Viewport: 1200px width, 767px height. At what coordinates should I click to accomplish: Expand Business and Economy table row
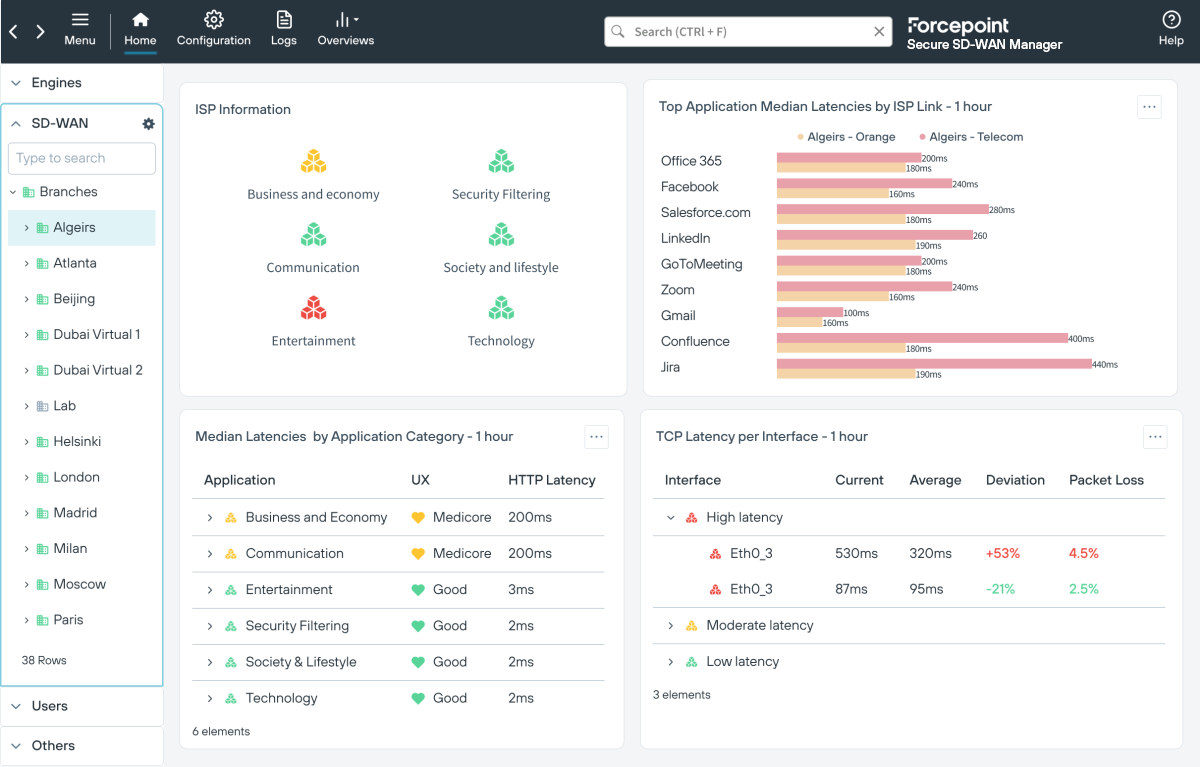pos(210,518)
